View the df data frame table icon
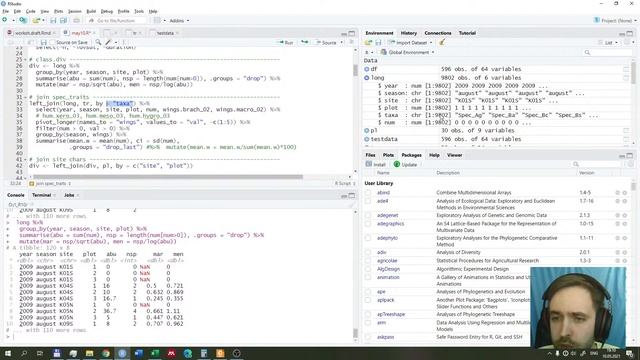Image resolution: width=640 pixels, height=360 pixels. point(626,69)
